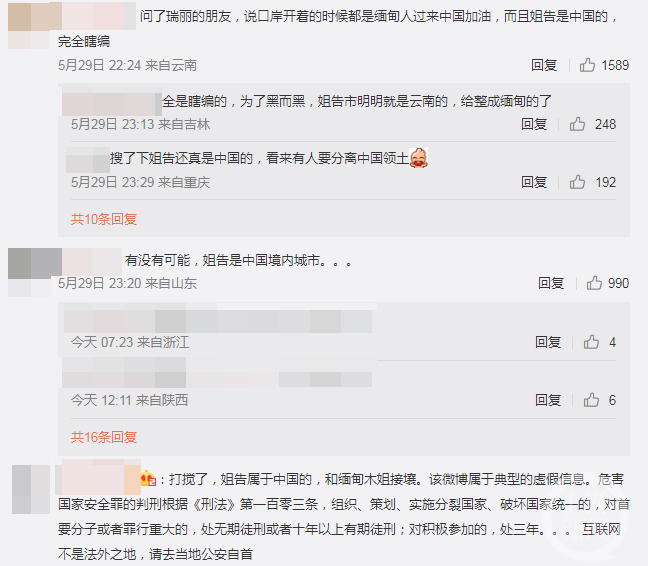Viewport: 648px width, 566px height.
Task: Reply to the comment from 云南
Action: pos(544,65)
